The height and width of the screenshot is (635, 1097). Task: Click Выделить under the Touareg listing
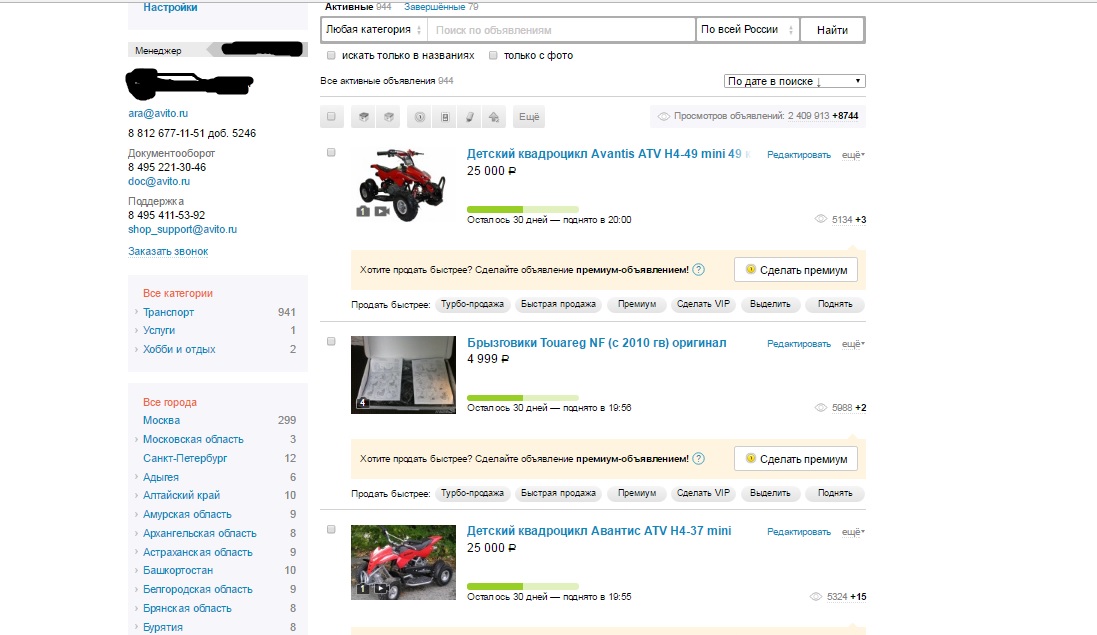(x=770, y=493)
